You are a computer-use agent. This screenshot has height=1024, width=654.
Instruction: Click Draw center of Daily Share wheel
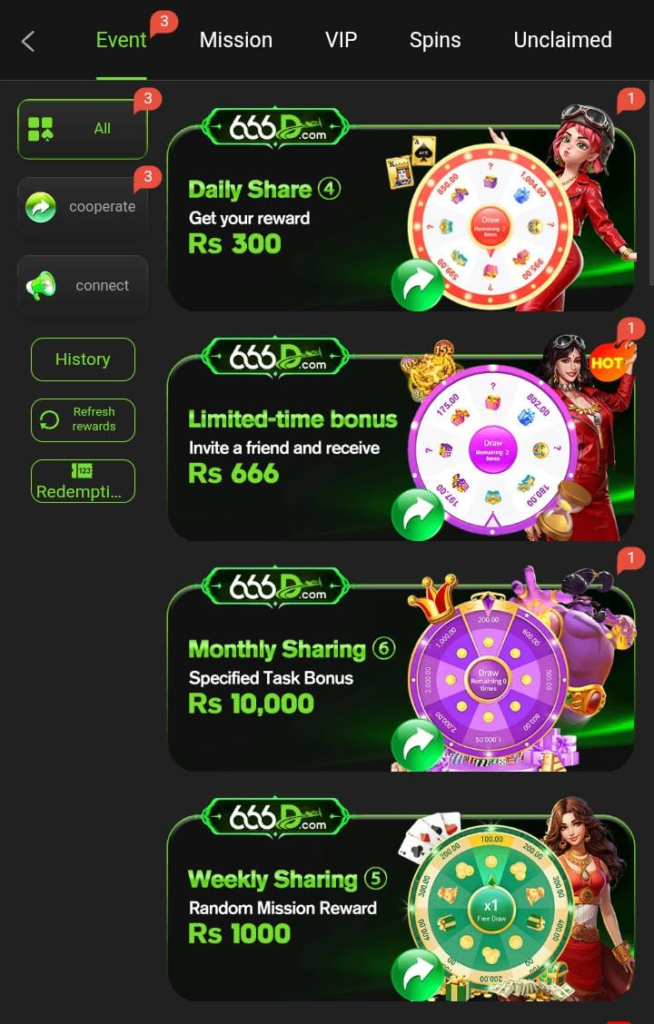pyautogui.click(x=490, y=226)
